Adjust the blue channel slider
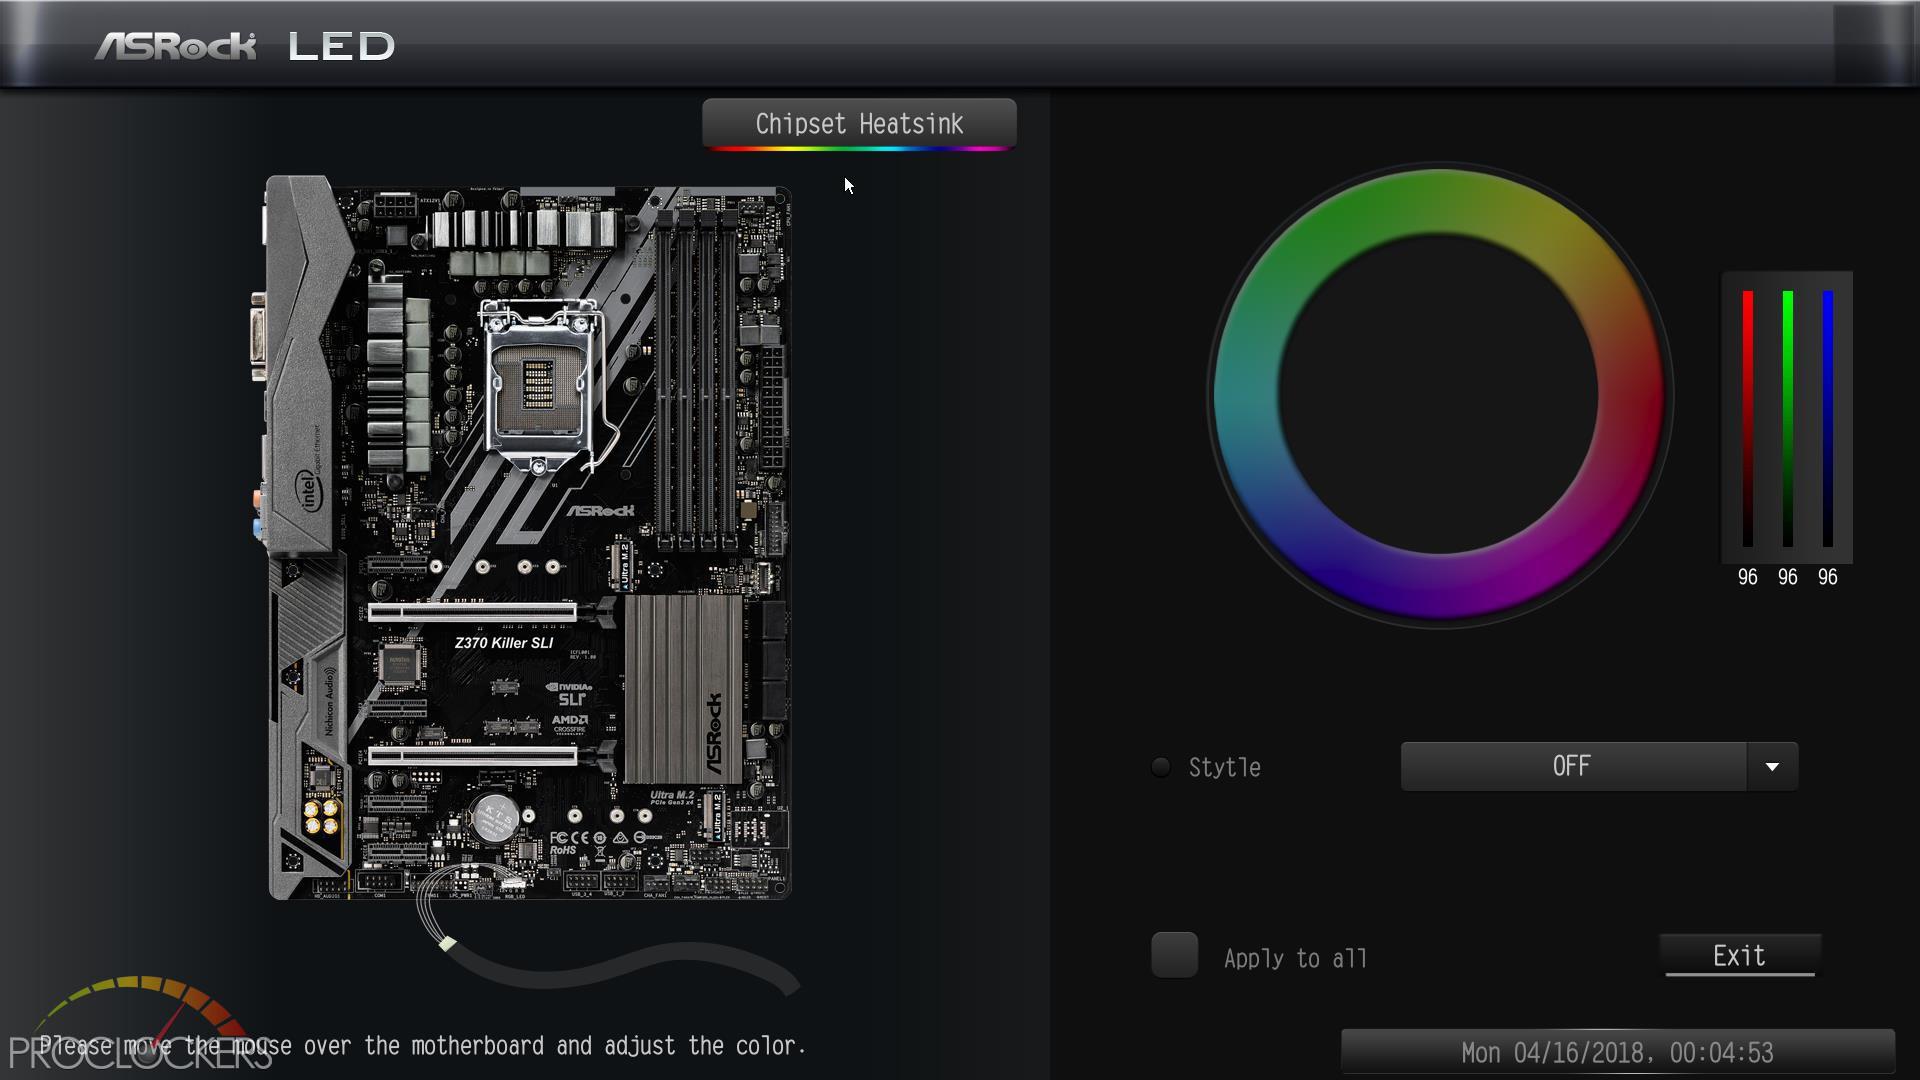This screenshot has width=1920, height=1080. coord(1828,418)
